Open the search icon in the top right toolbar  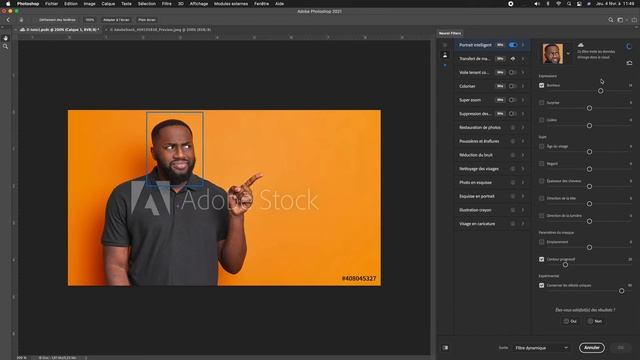click(x=611, y=20)
